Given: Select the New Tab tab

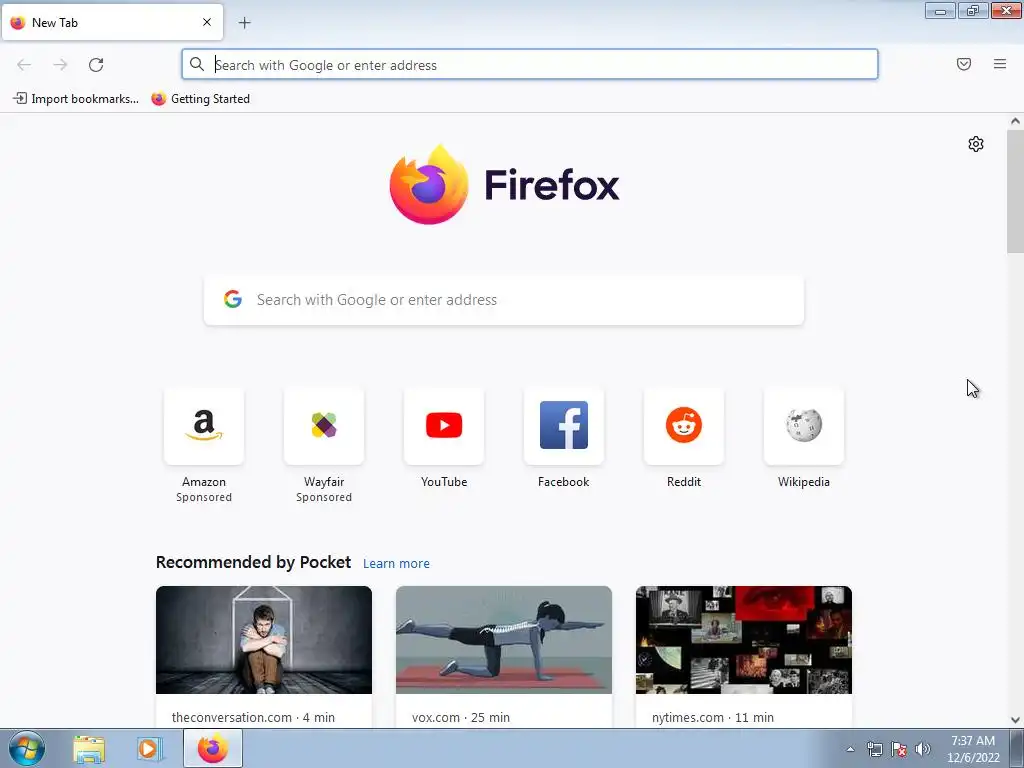Looking at the screenshot, I should pos(112,22).
